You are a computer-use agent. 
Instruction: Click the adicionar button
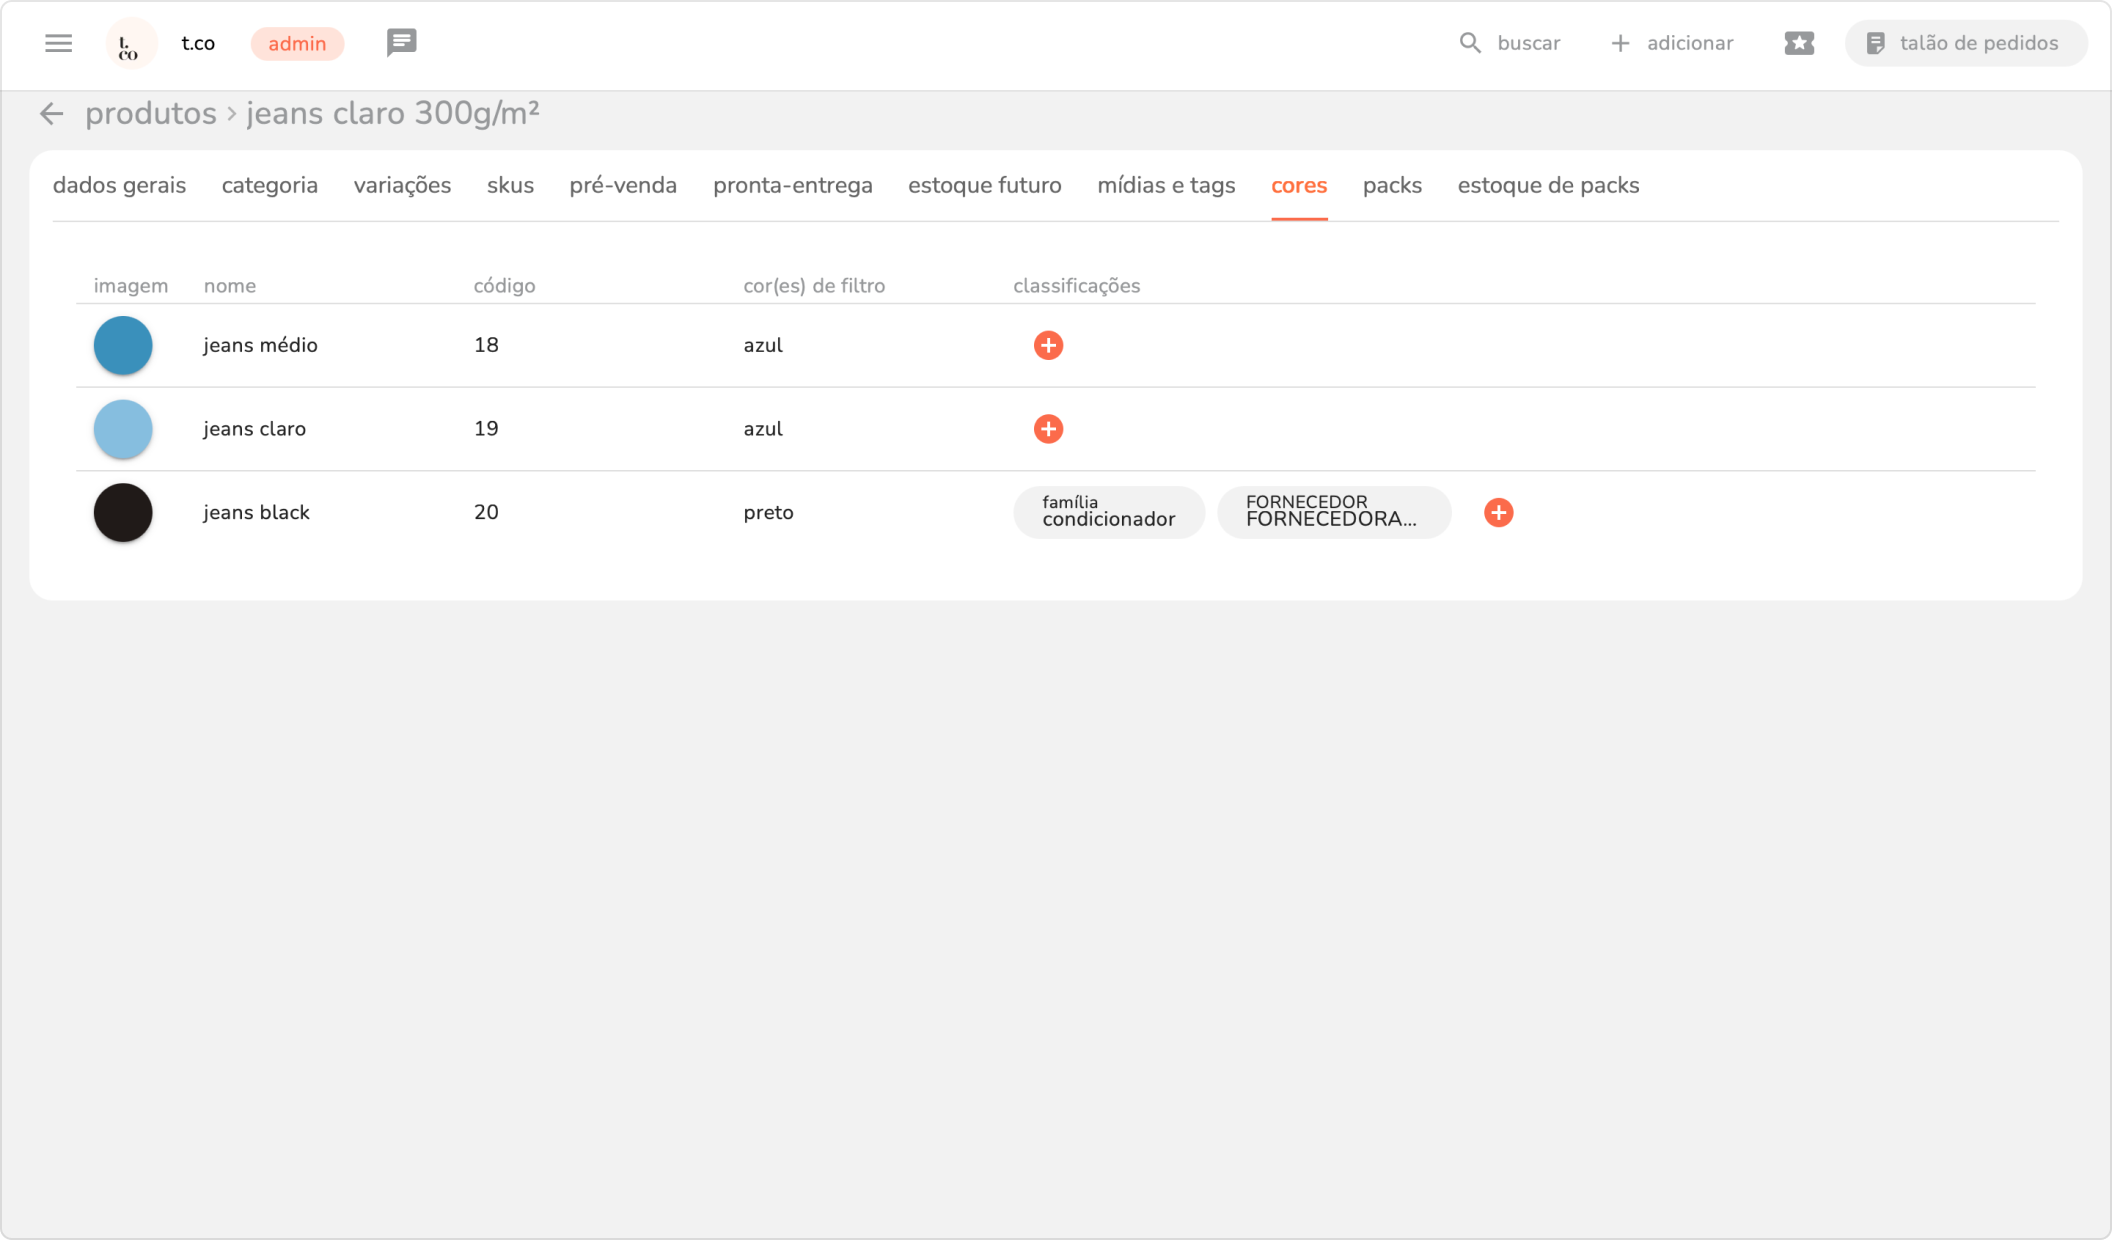[x=1672, y=43]
